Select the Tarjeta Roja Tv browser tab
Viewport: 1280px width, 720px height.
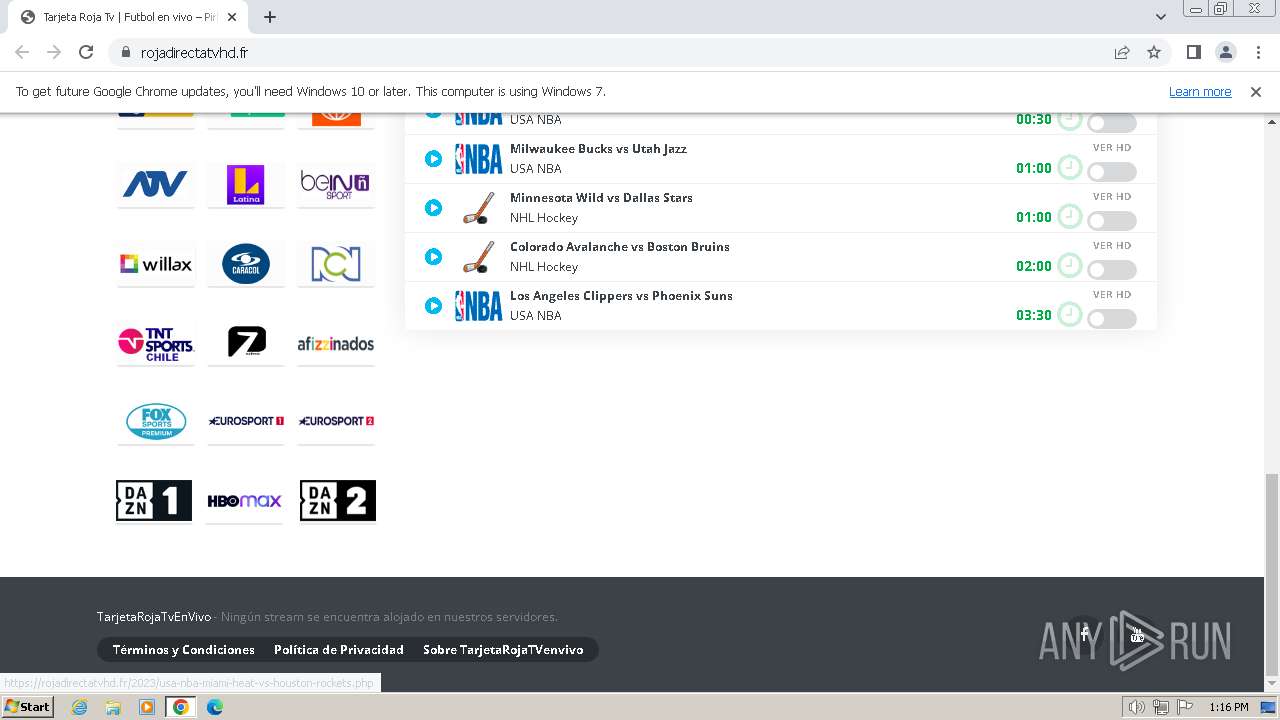pos(130,17)
